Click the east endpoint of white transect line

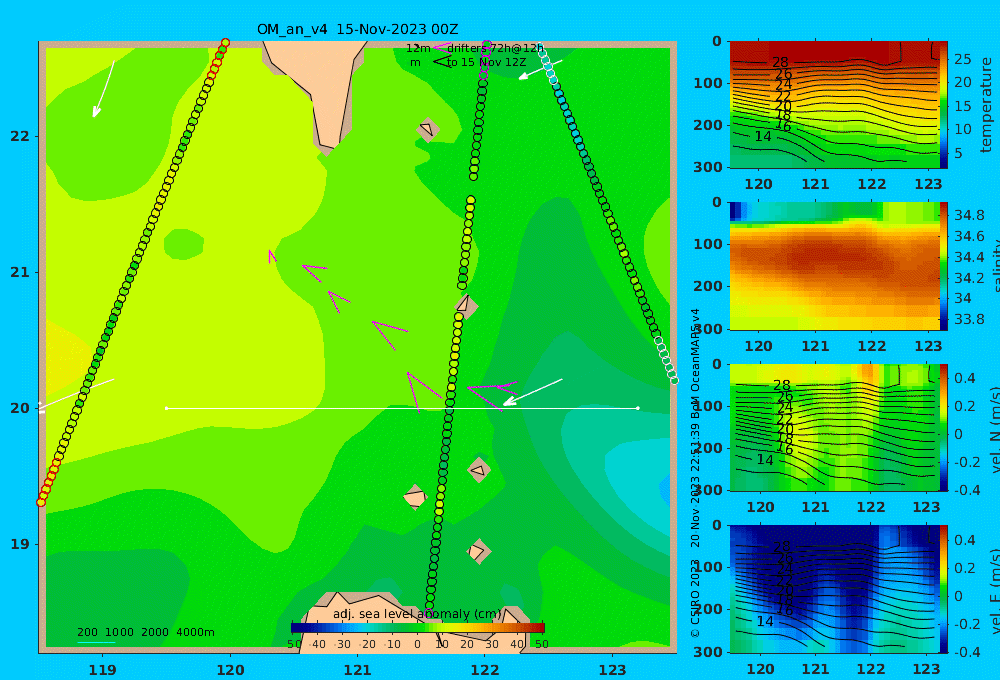638,408
